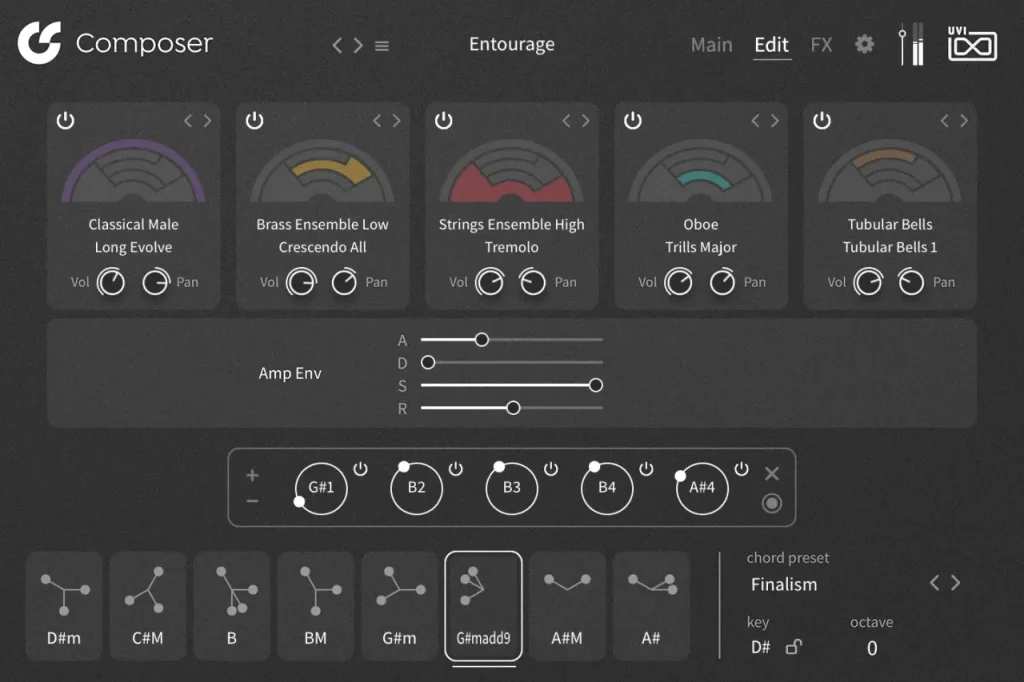This screenshot has width=1024, height=682.
Task: Click the Entourage preset name
Action: (511, 44)
